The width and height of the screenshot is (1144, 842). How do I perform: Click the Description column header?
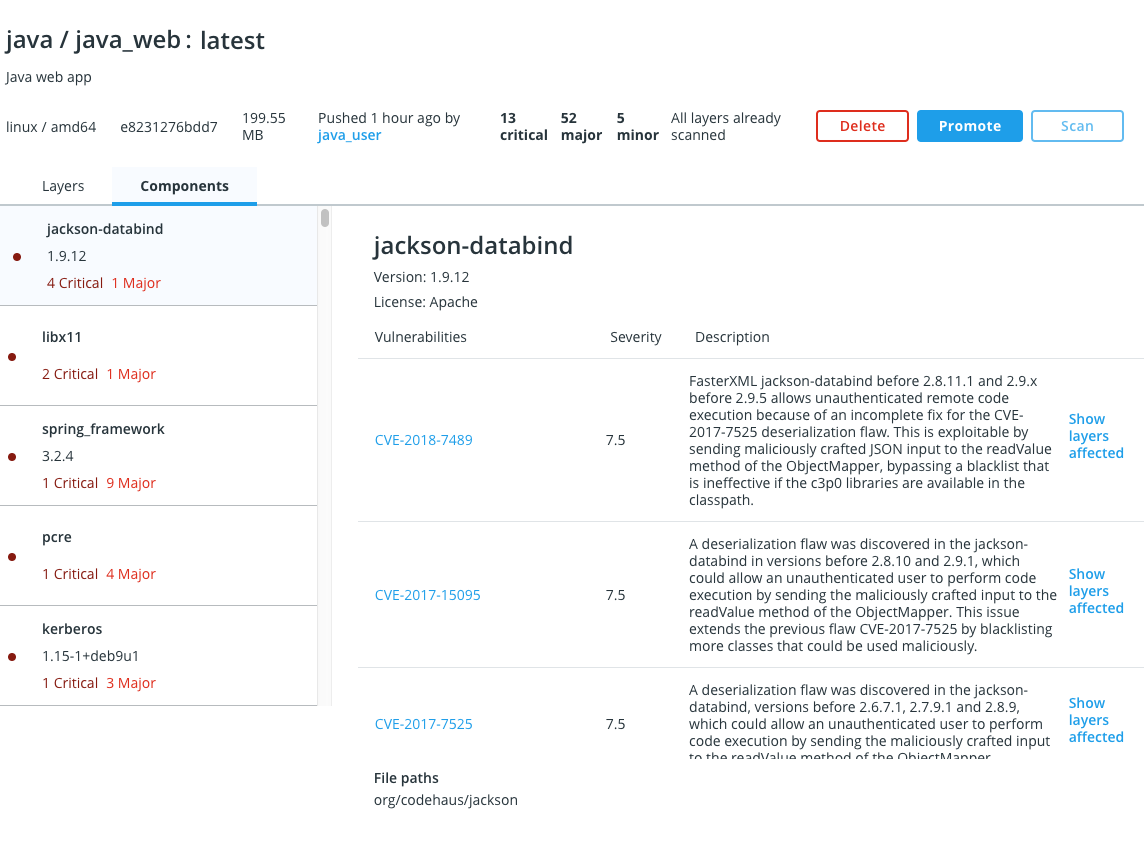click(732, 337)
